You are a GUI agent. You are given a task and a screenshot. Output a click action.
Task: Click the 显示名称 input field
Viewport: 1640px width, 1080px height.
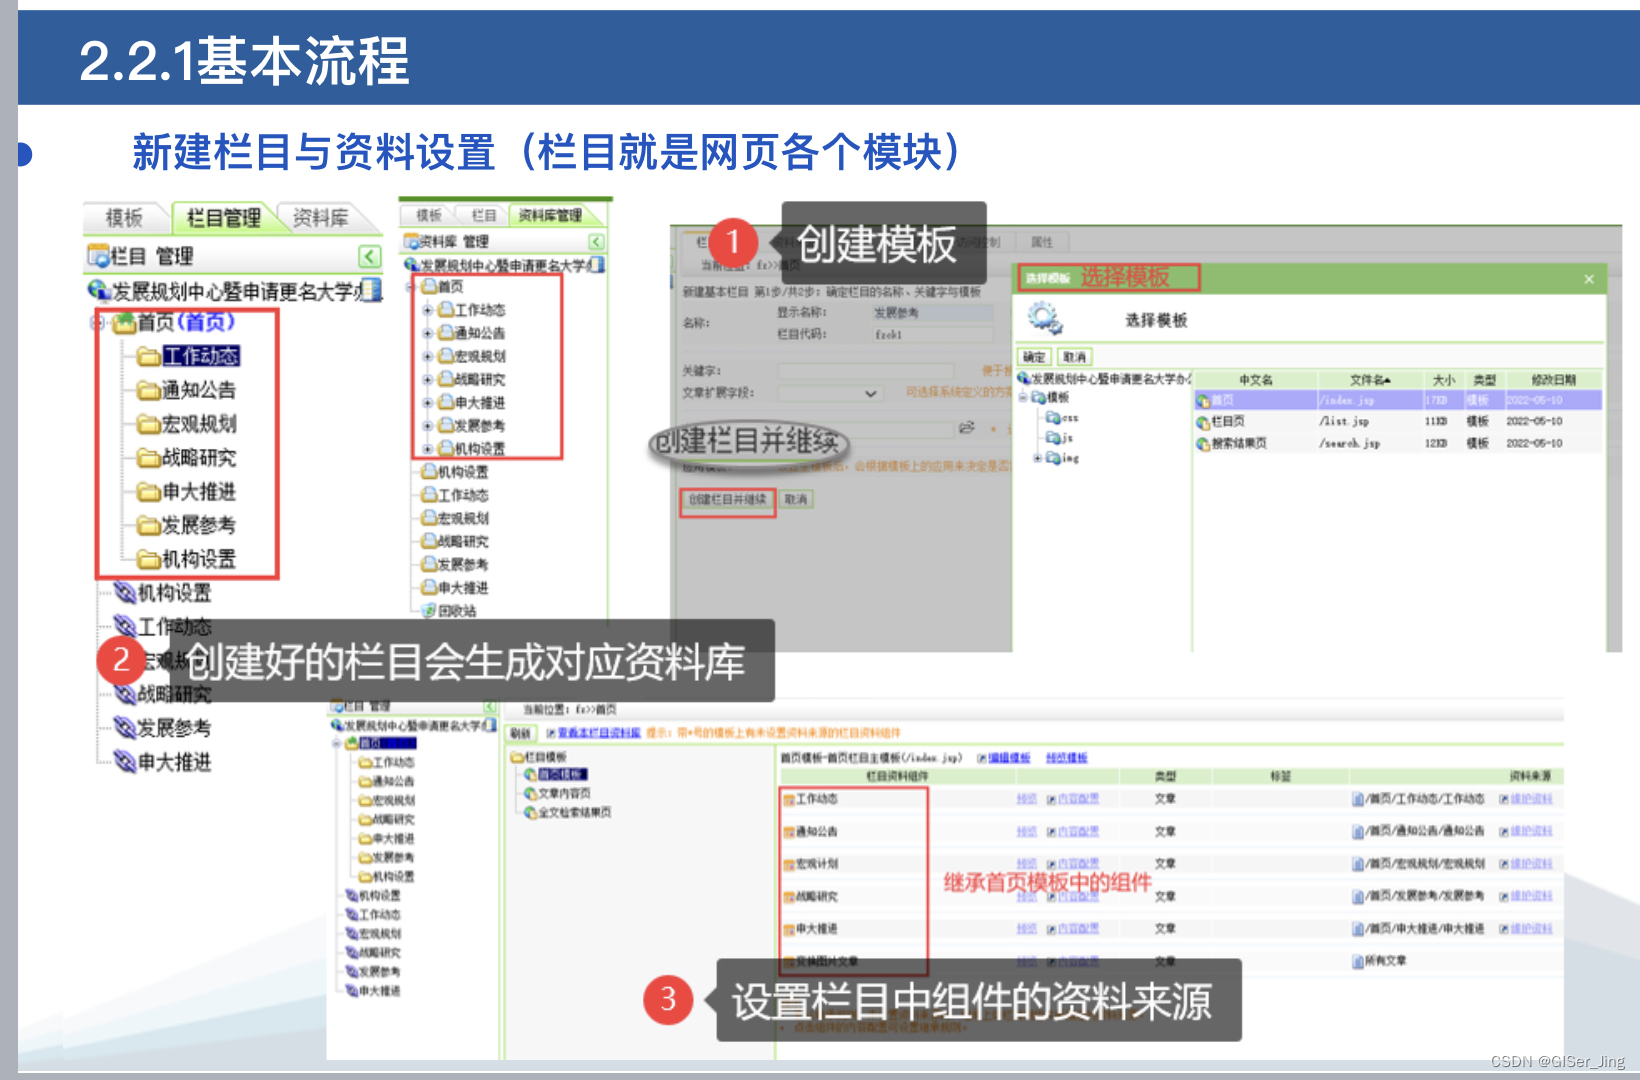933,313
